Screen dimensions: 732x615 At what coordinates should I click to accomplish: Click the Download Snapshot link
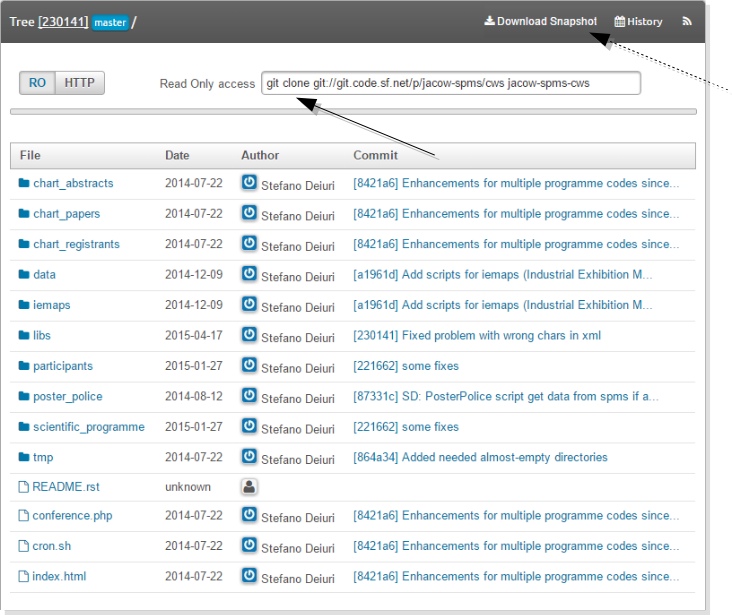pyautogui.click(x=541, y=21)
